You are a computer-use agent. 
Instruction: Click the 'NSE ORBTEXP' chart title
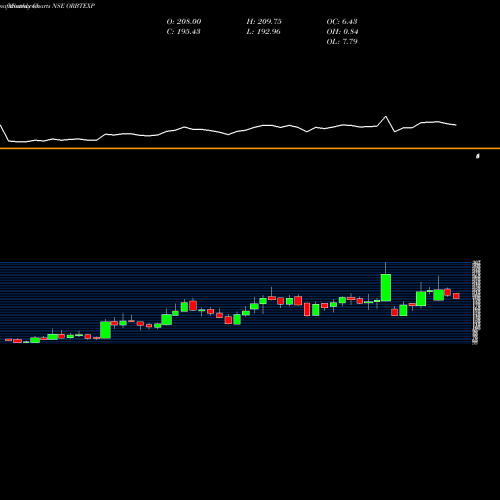point(73,6)
